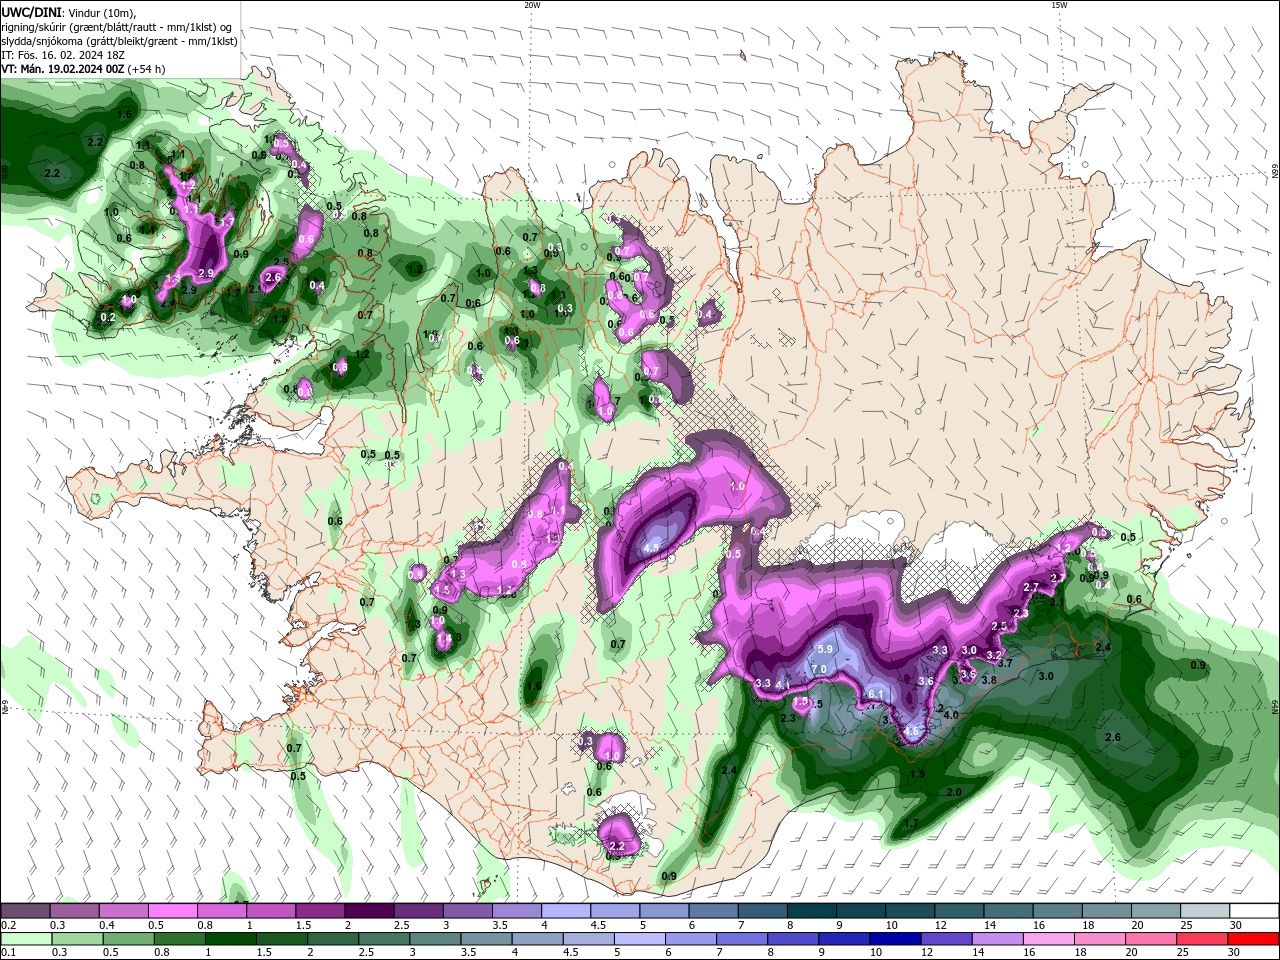The height and width of the screenshot is (960, 1280).
Task: Click the 2.0 rain value off the south coast
Action: pos(953,792)
